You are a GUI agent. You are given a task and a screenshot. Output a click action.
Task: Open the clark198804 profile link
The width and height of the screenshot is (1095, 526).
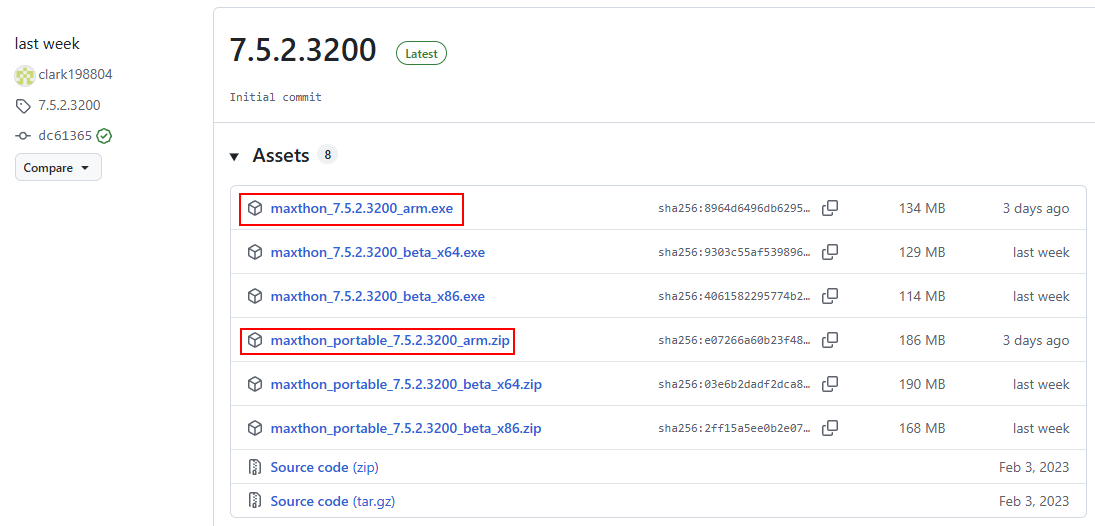click(75, 75)
